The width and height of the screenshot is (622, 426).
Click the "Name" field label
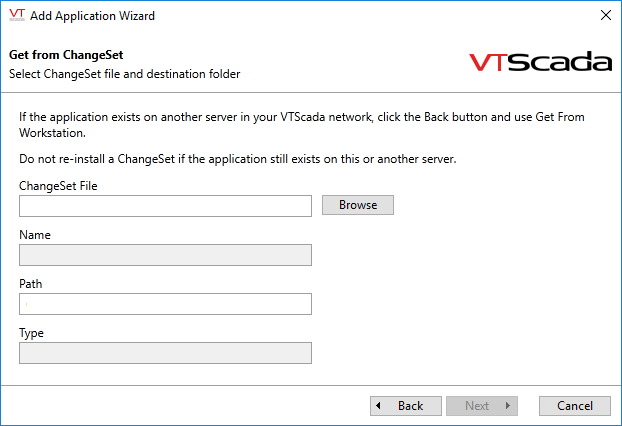coord(35,235)
